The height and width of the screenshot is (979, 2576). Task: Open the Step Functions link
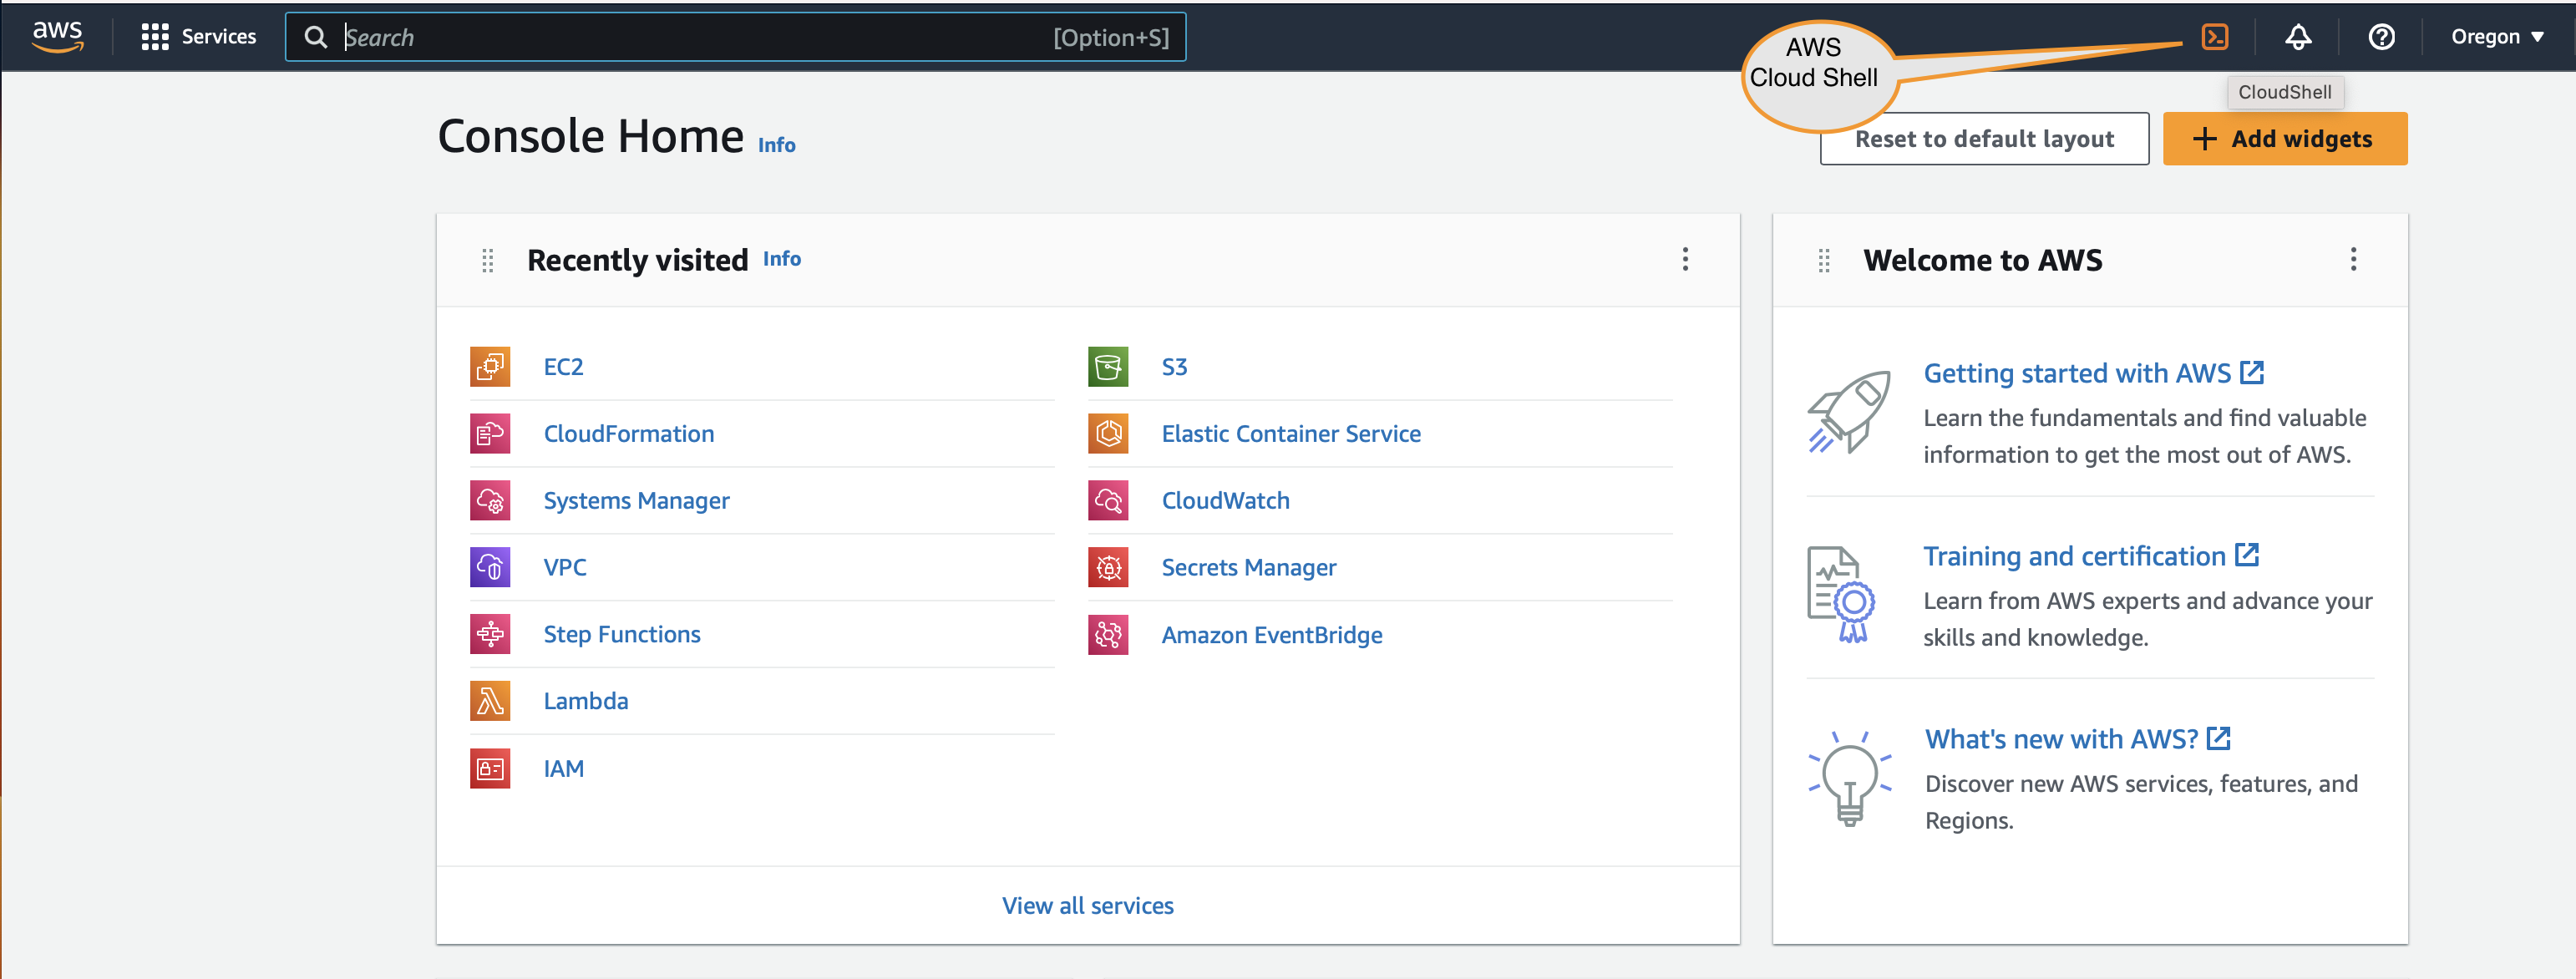point(622,634)
